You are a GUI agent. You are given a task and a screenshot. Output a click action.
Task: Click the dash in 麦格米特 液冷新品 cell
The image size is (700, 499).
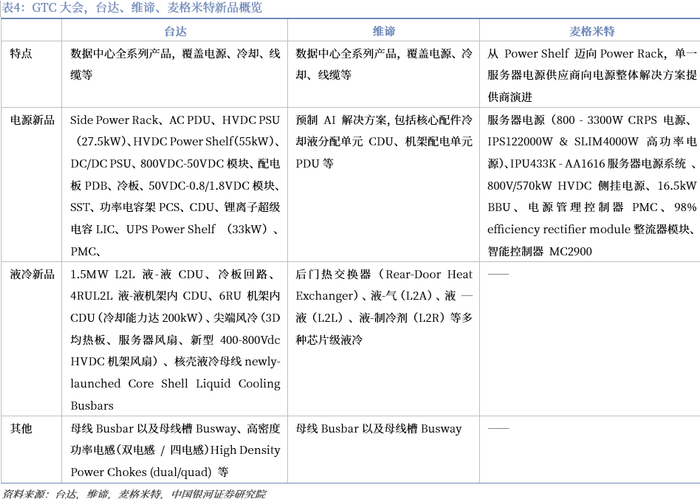click(498, 274)
